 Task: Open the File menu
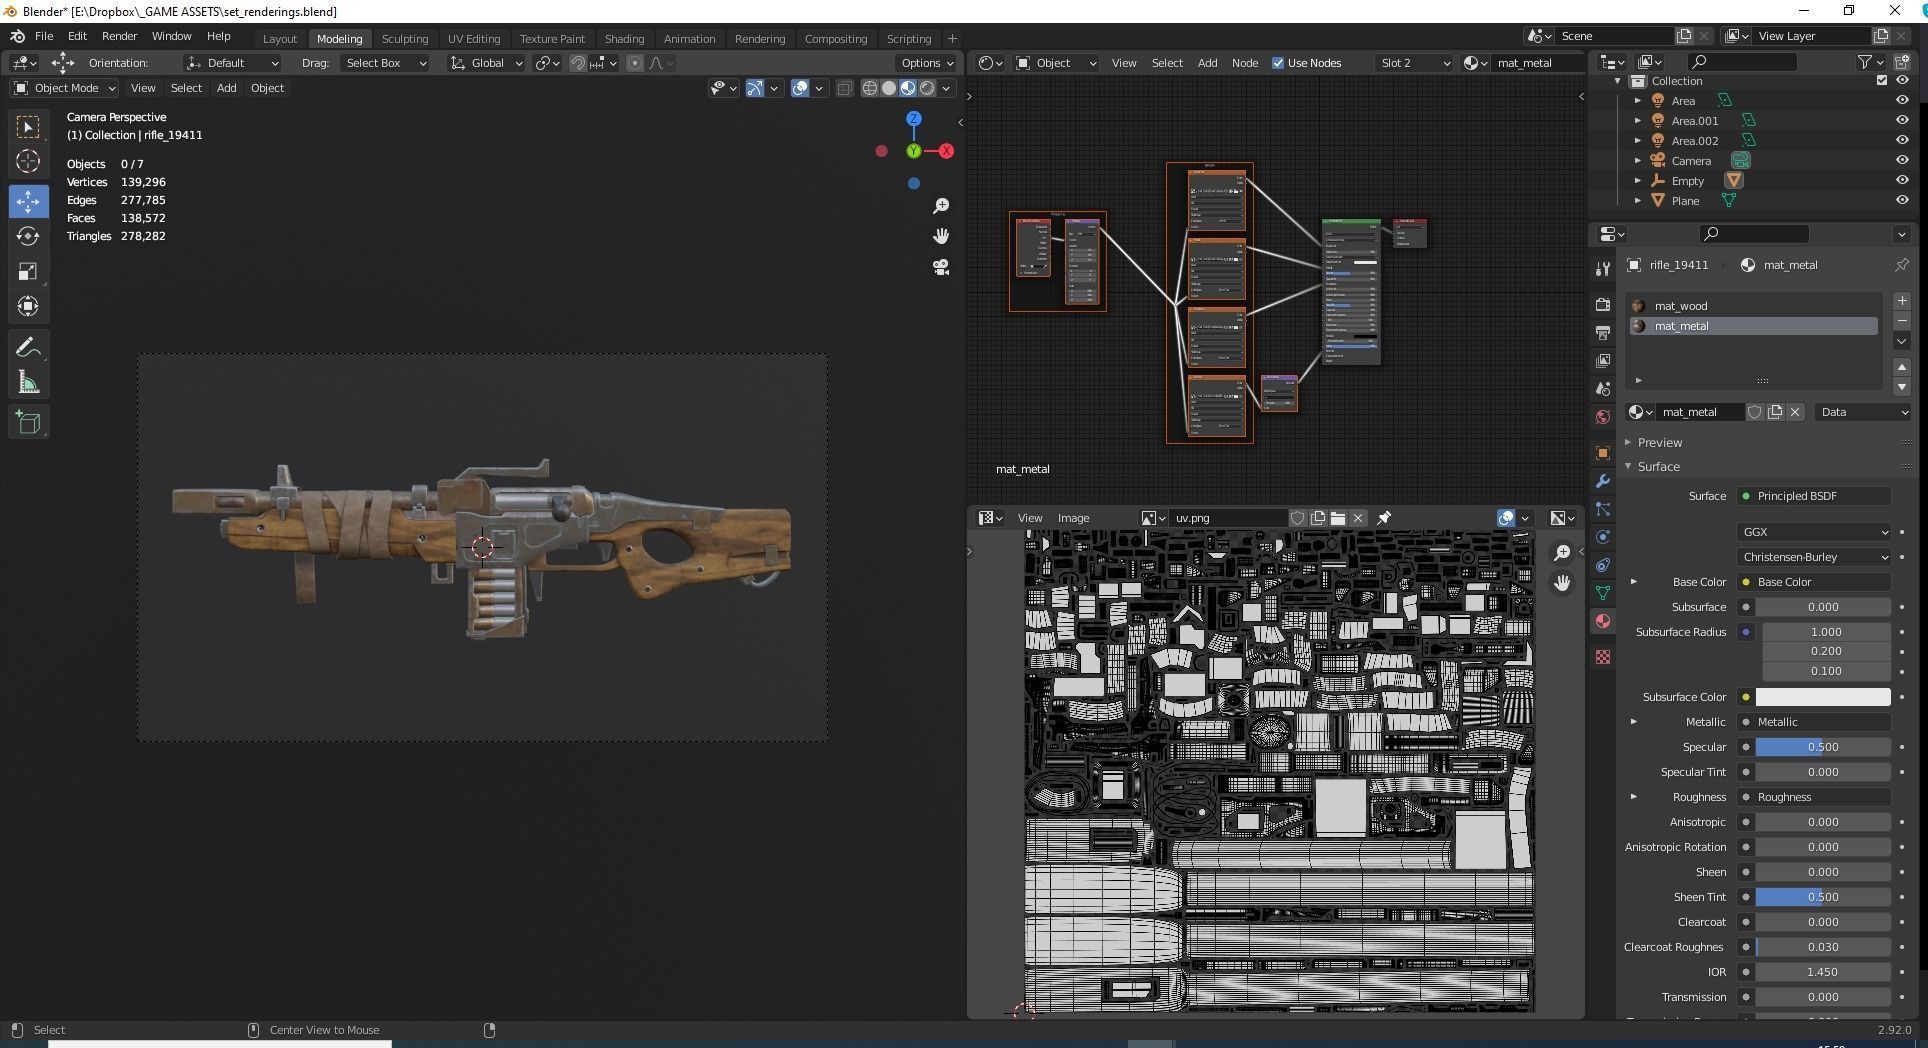pyautogui.click(x=44, y=36)
